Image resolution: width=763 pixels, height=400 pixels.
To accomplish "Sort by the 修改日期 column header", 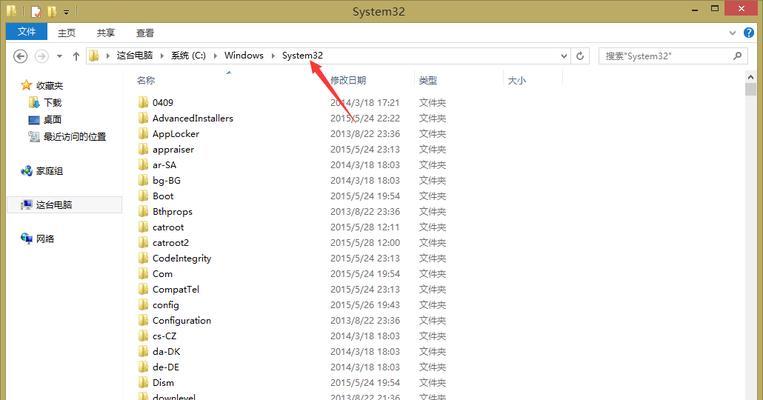I will click(348, 80).
